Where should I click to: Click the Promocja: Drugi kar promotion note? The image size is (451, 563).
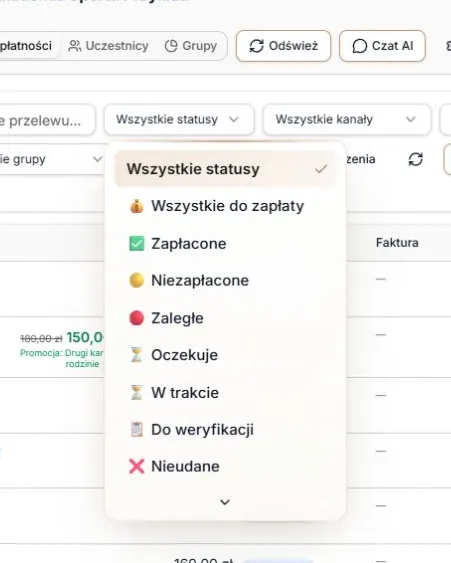(62, 358)
